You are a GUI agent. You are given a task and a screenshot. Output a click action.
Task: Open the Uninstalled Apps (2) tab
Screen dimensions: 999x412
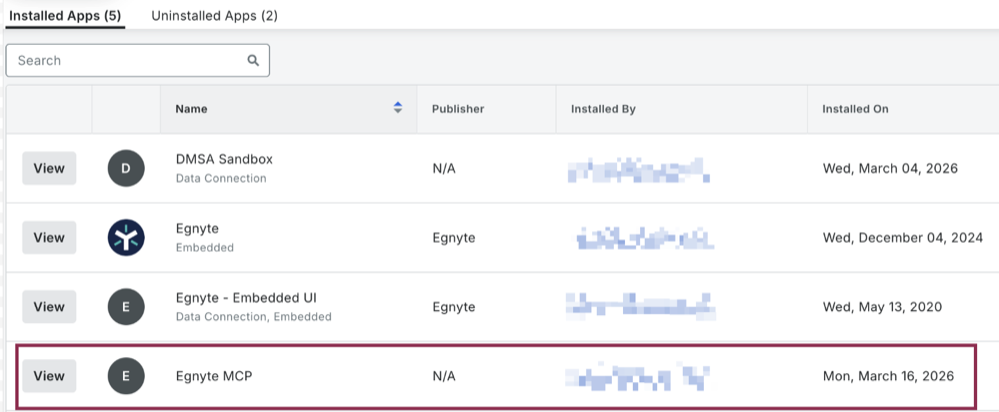tap(214, 16)
